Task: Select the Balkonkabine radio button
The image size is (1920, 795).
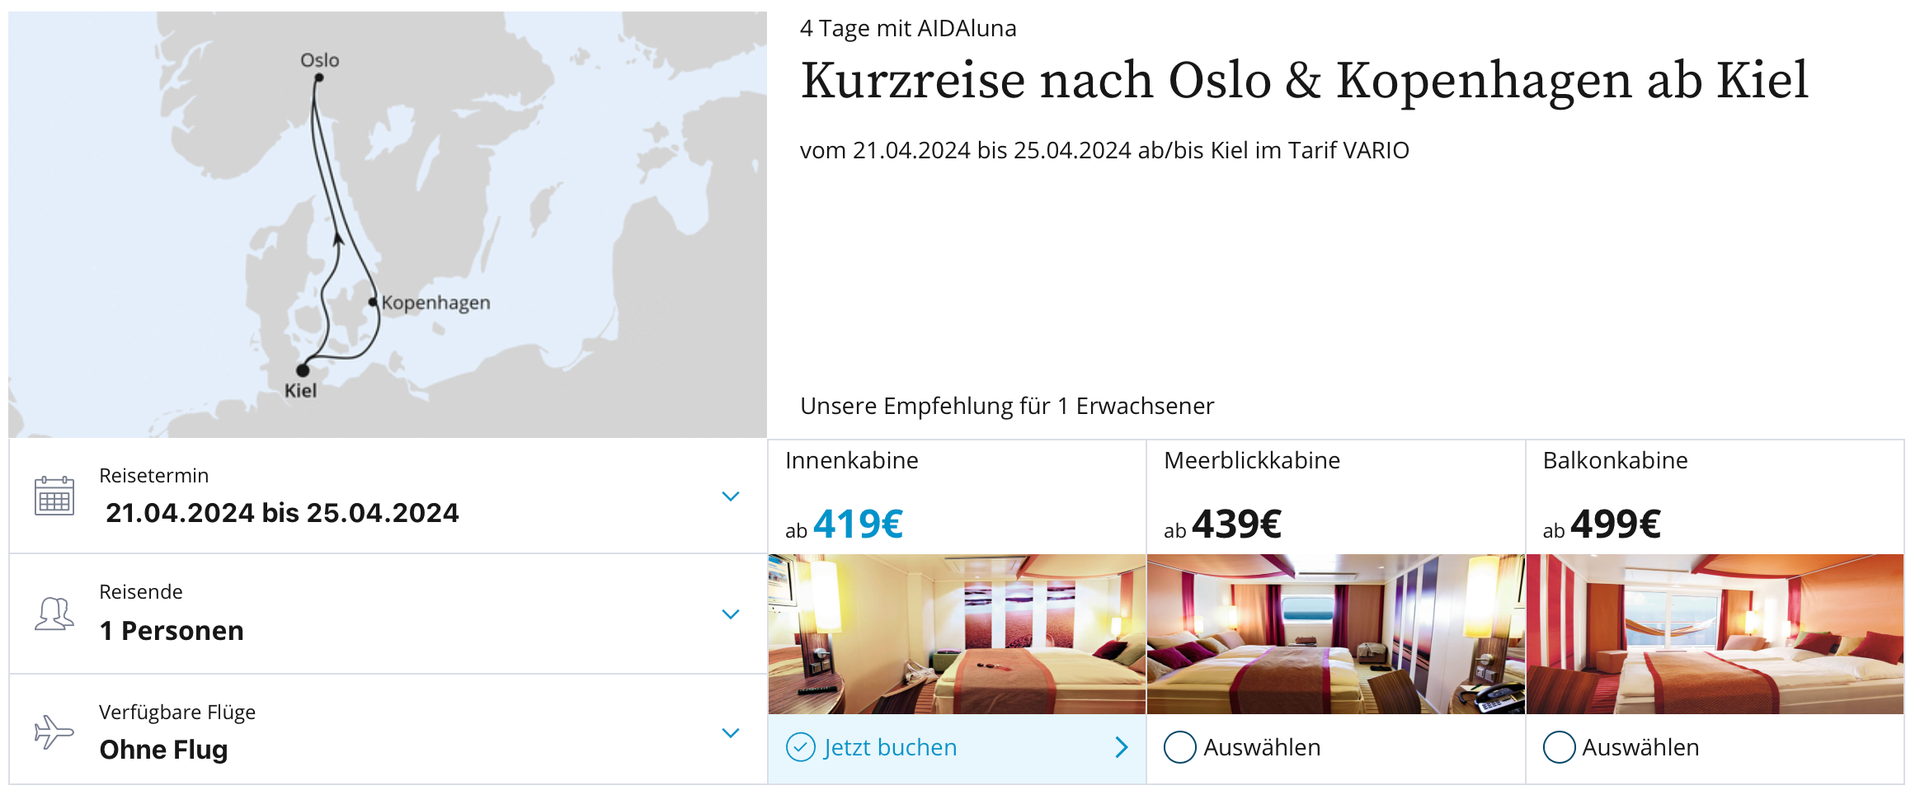Action: point(1559,747)
